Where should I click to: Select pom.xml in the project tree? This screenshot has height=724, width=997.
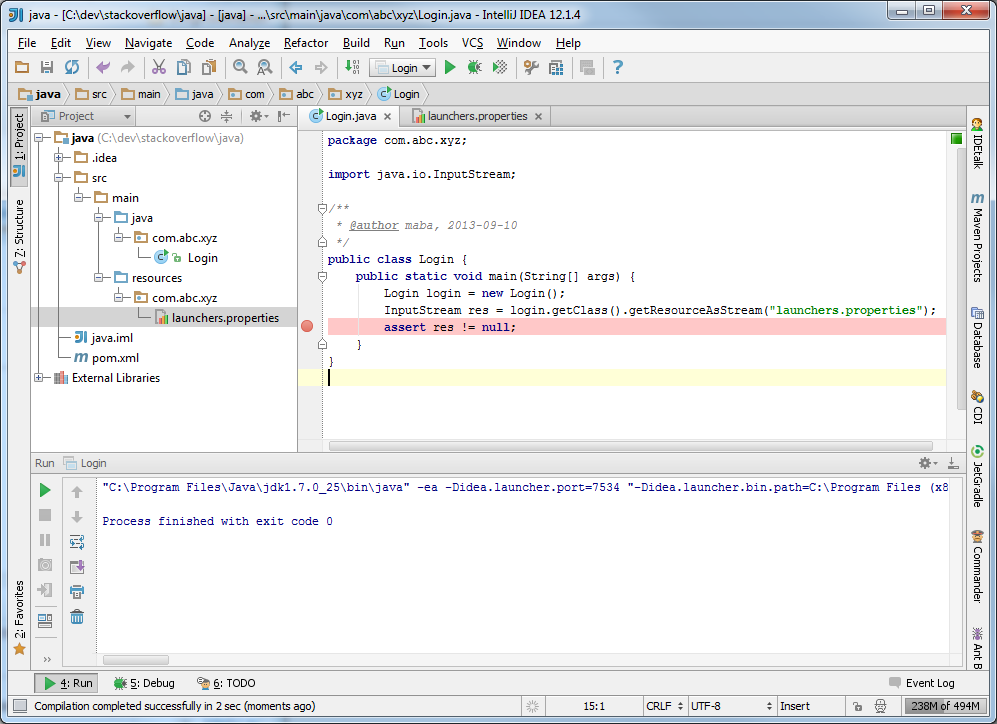114,358
